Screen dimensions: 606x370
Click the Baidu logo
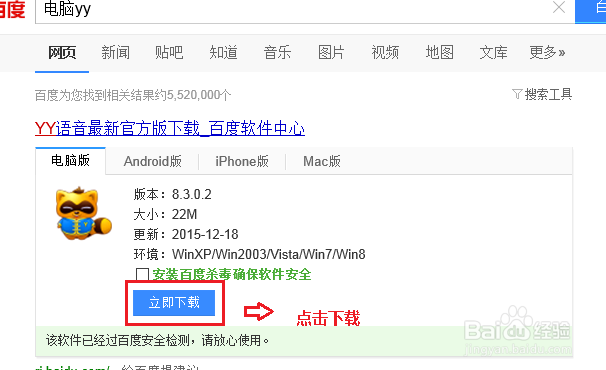tap(12, 10)
